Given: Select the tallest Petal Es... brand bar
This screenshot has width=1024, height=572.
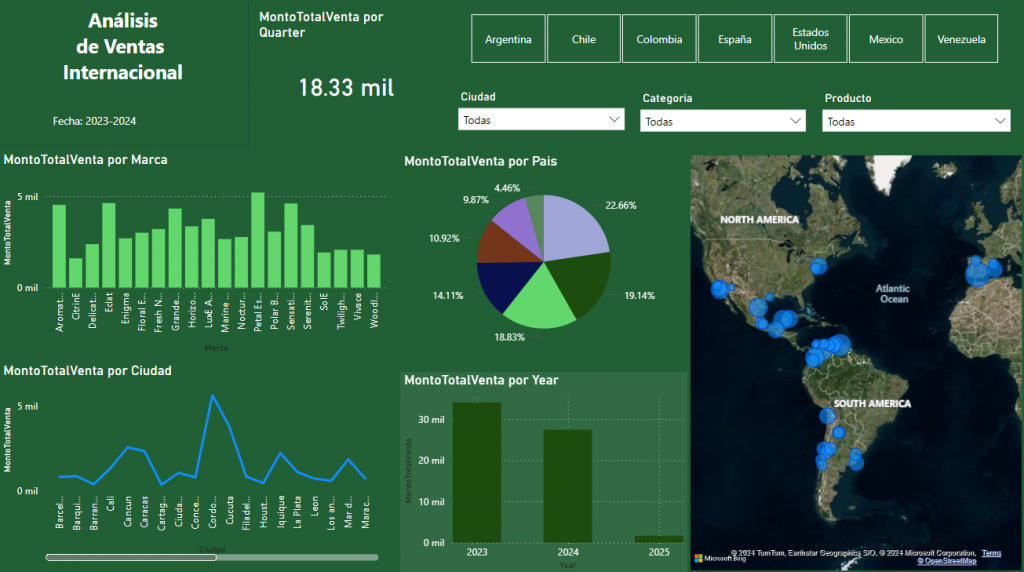Looking at the screenshot, I should click(258, 240).
